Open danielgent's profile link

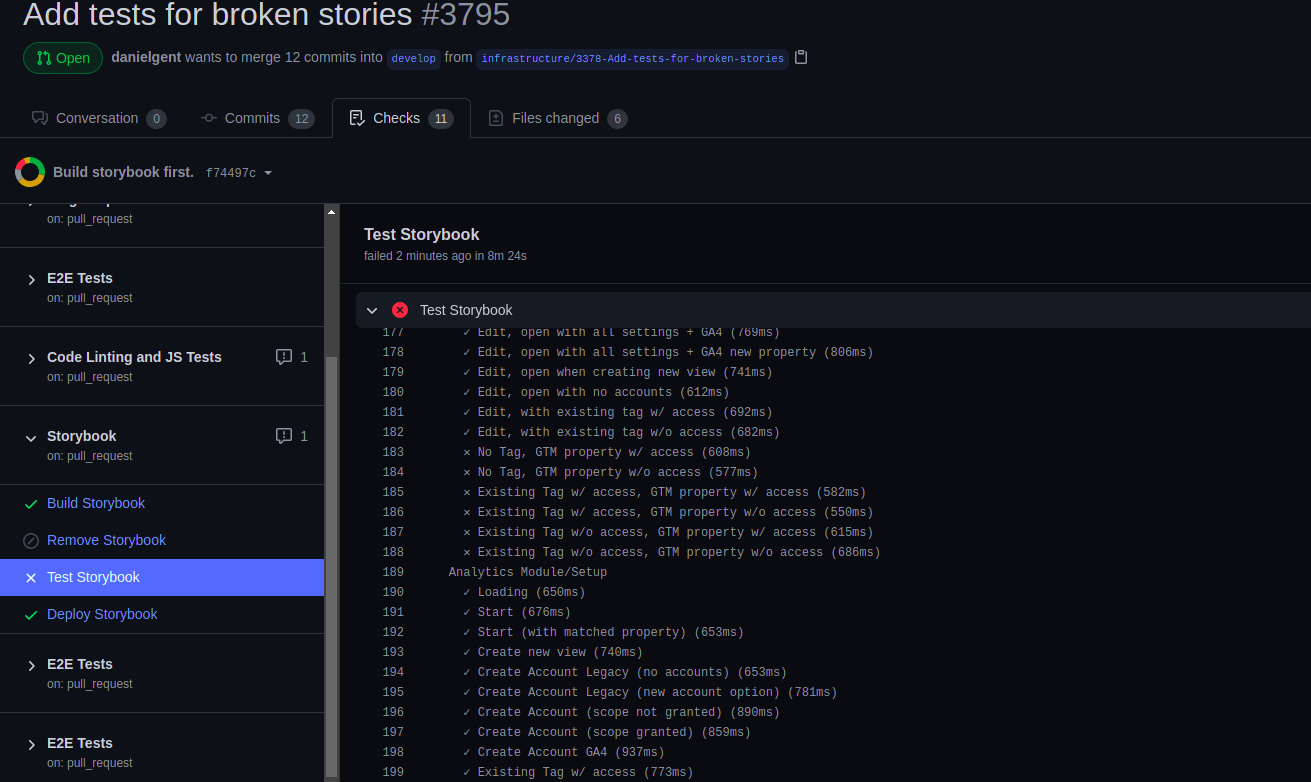tap(146, 57)
